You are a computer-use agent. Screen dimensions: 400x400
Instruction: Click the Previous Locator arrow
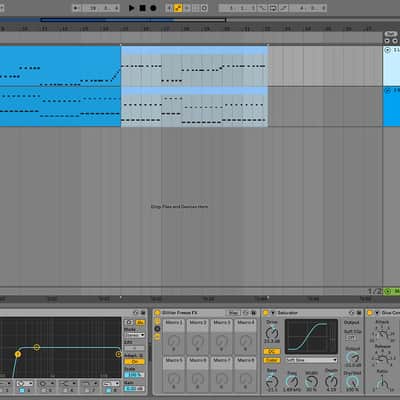coord(387,41)
